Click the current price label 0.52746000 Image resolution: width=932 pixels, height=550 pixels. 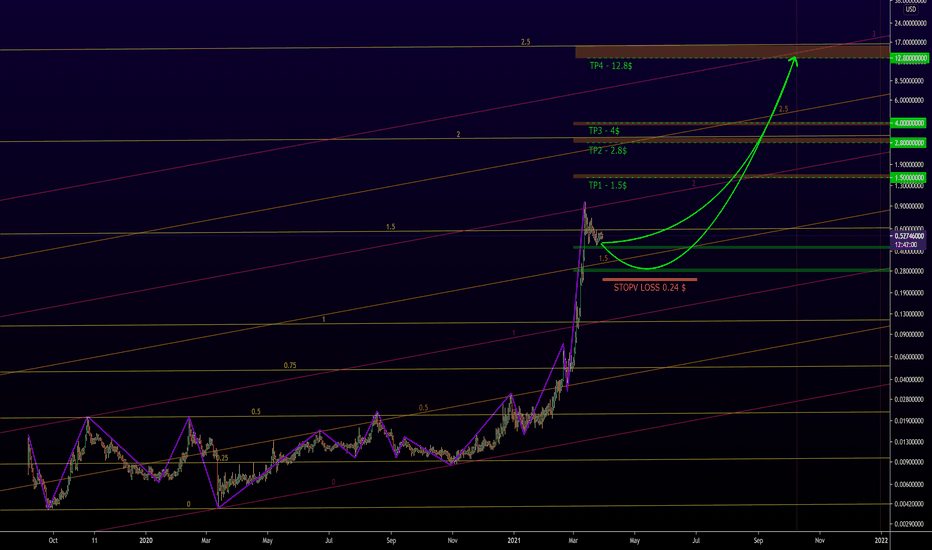tap(909, 236)
